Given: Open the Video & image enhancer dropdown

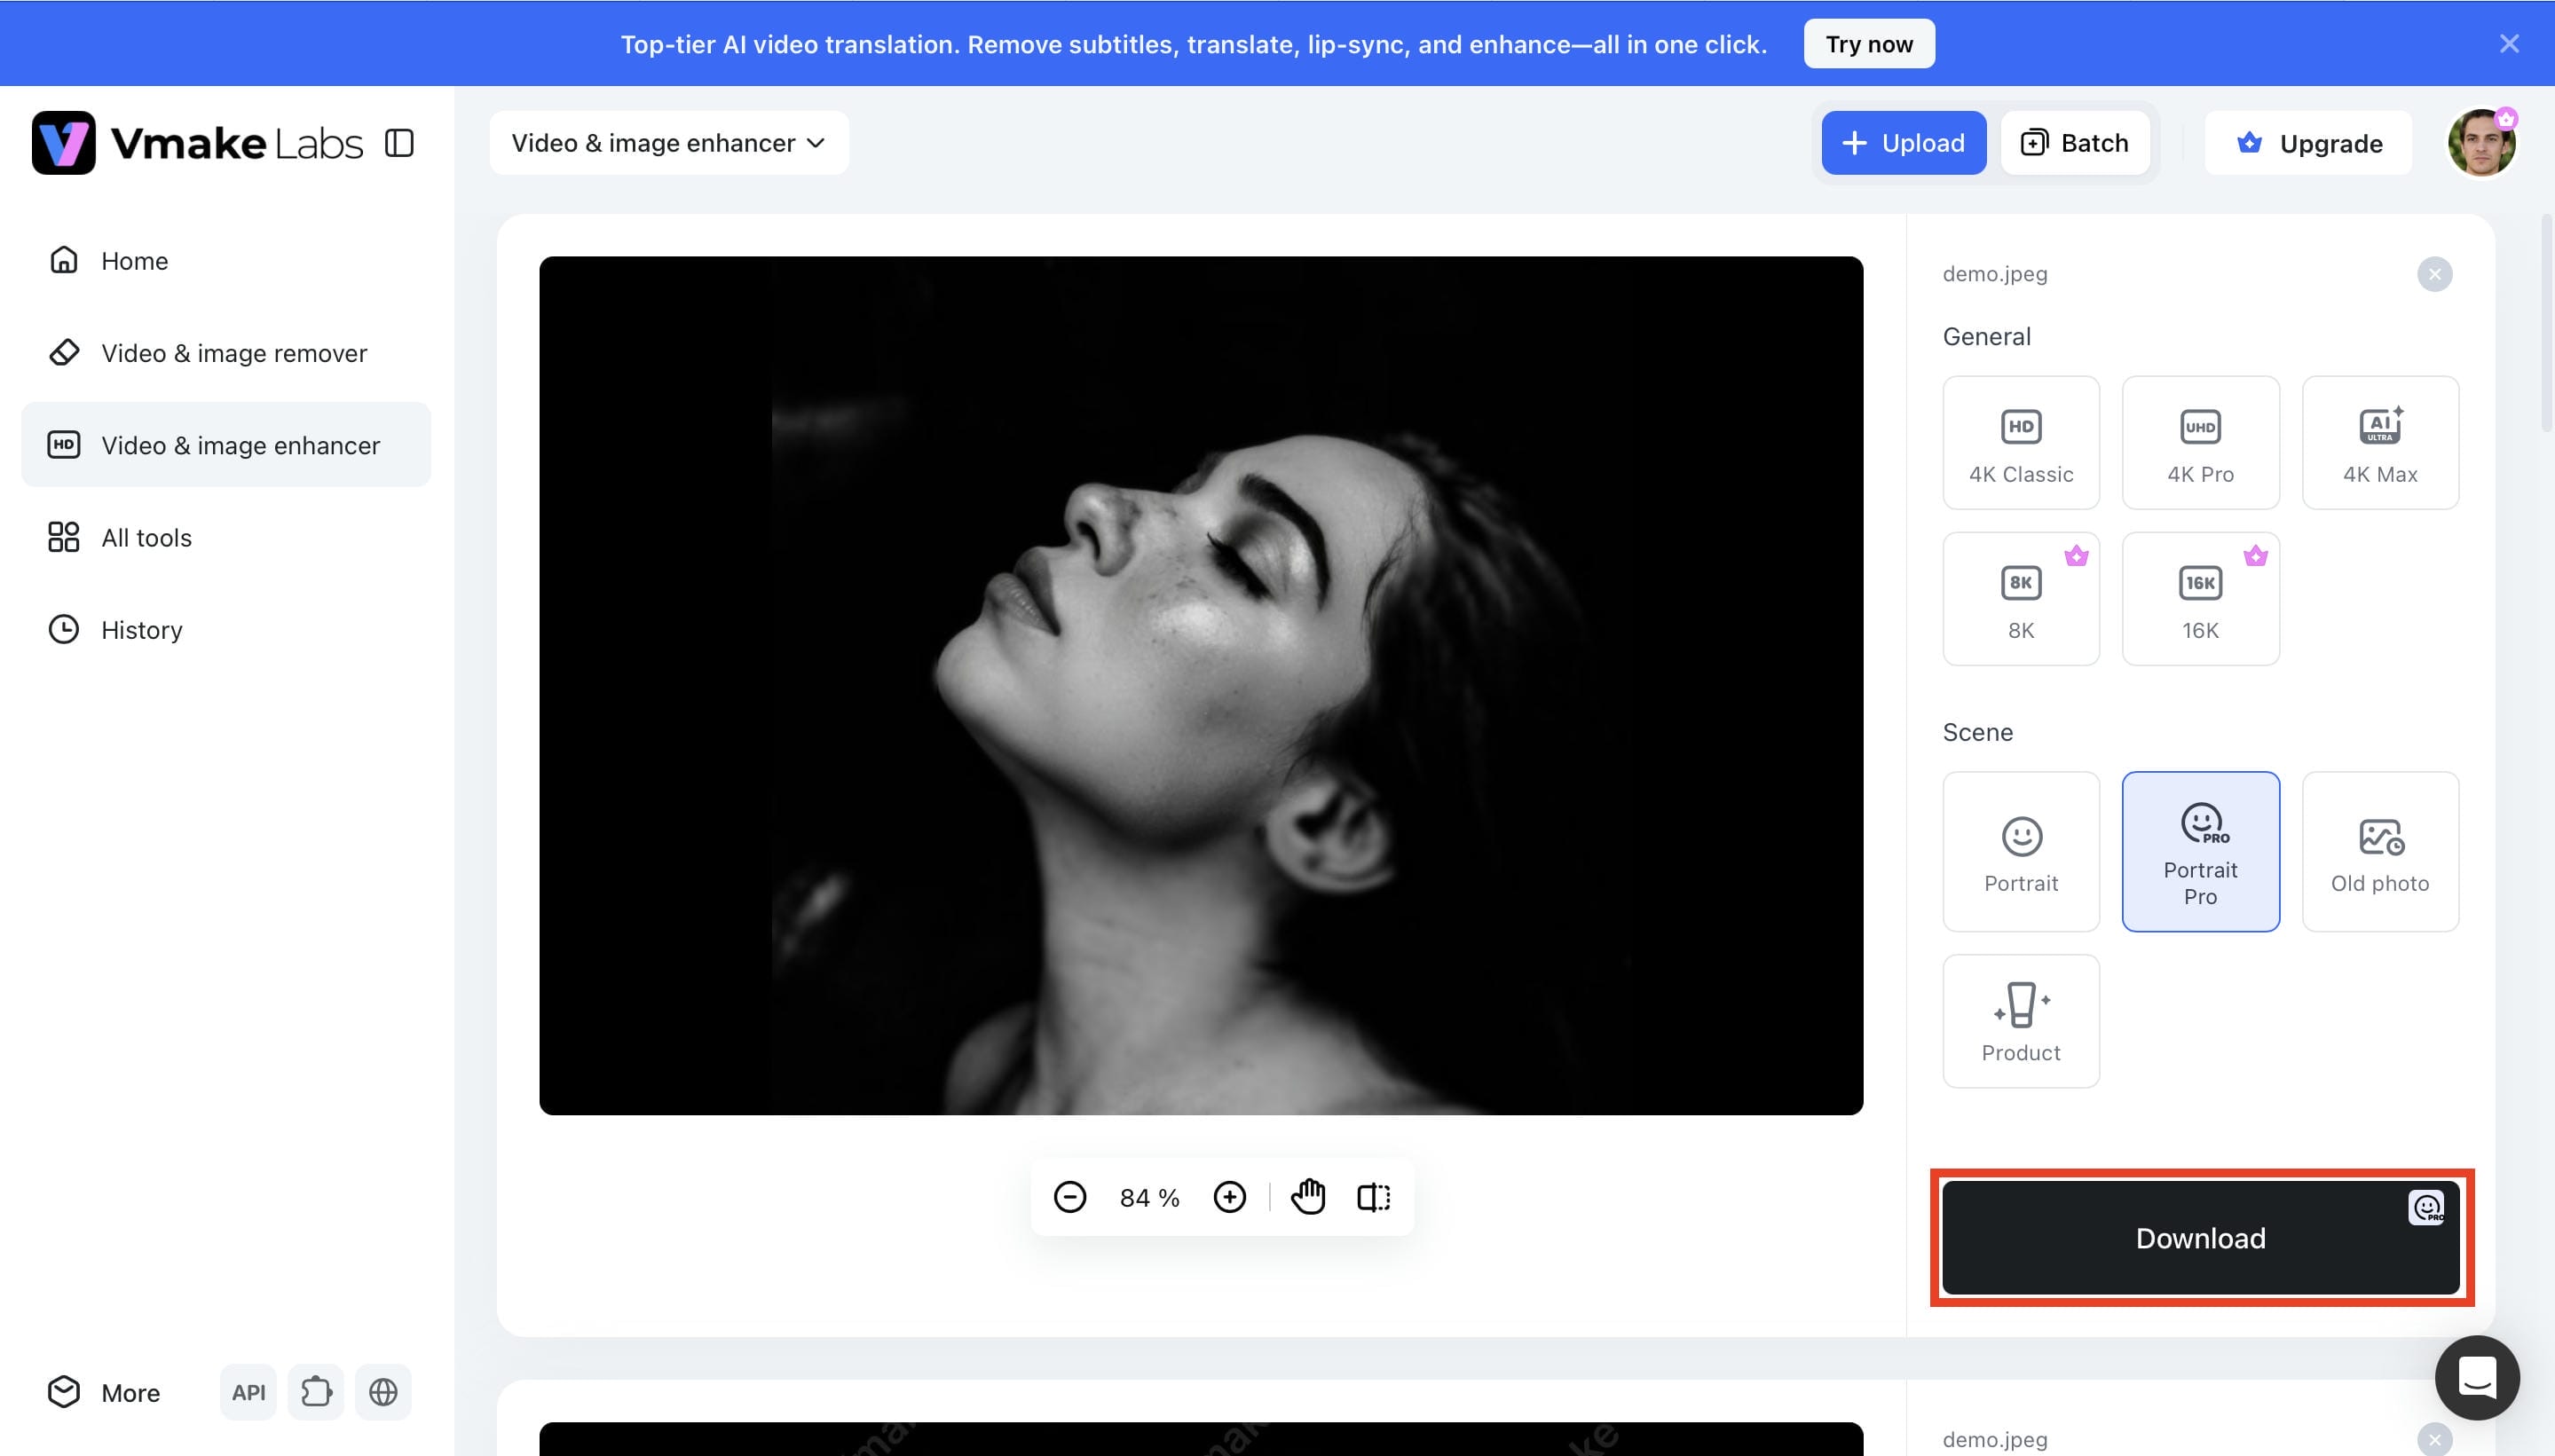Looking at the screenshot, I should [x=669, y=143].
